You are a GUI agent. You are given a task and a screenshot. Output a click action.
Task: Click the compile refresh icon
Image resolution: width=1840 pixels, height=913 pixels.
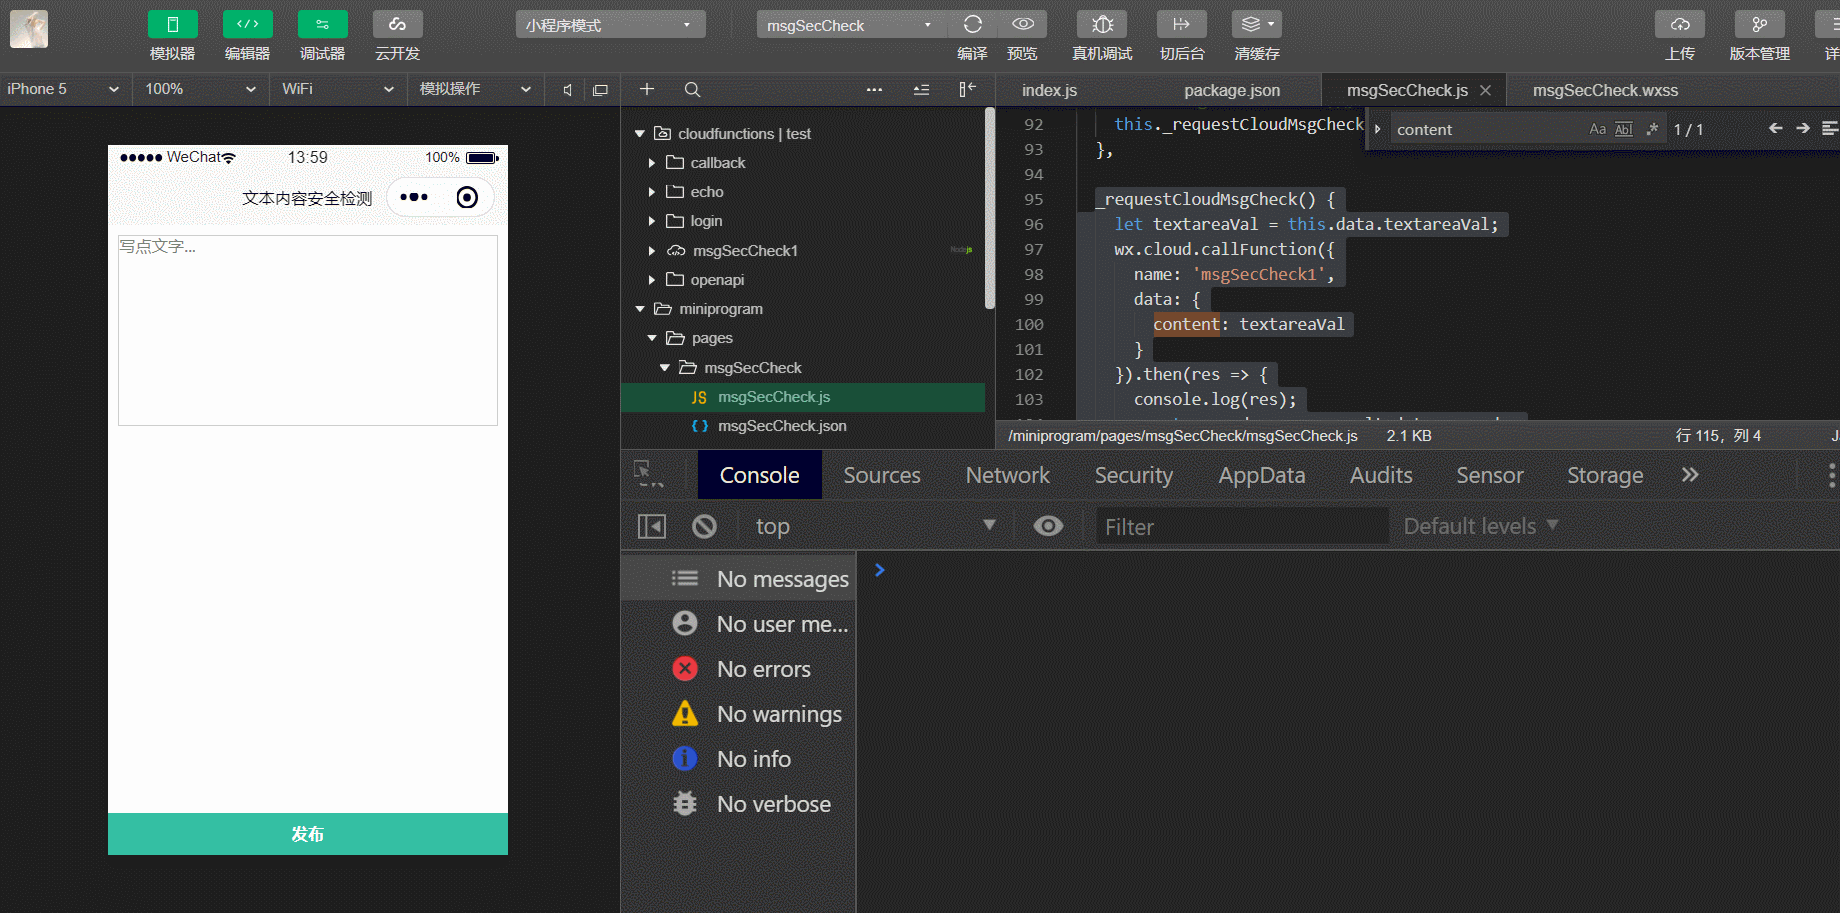coord(972,24)
